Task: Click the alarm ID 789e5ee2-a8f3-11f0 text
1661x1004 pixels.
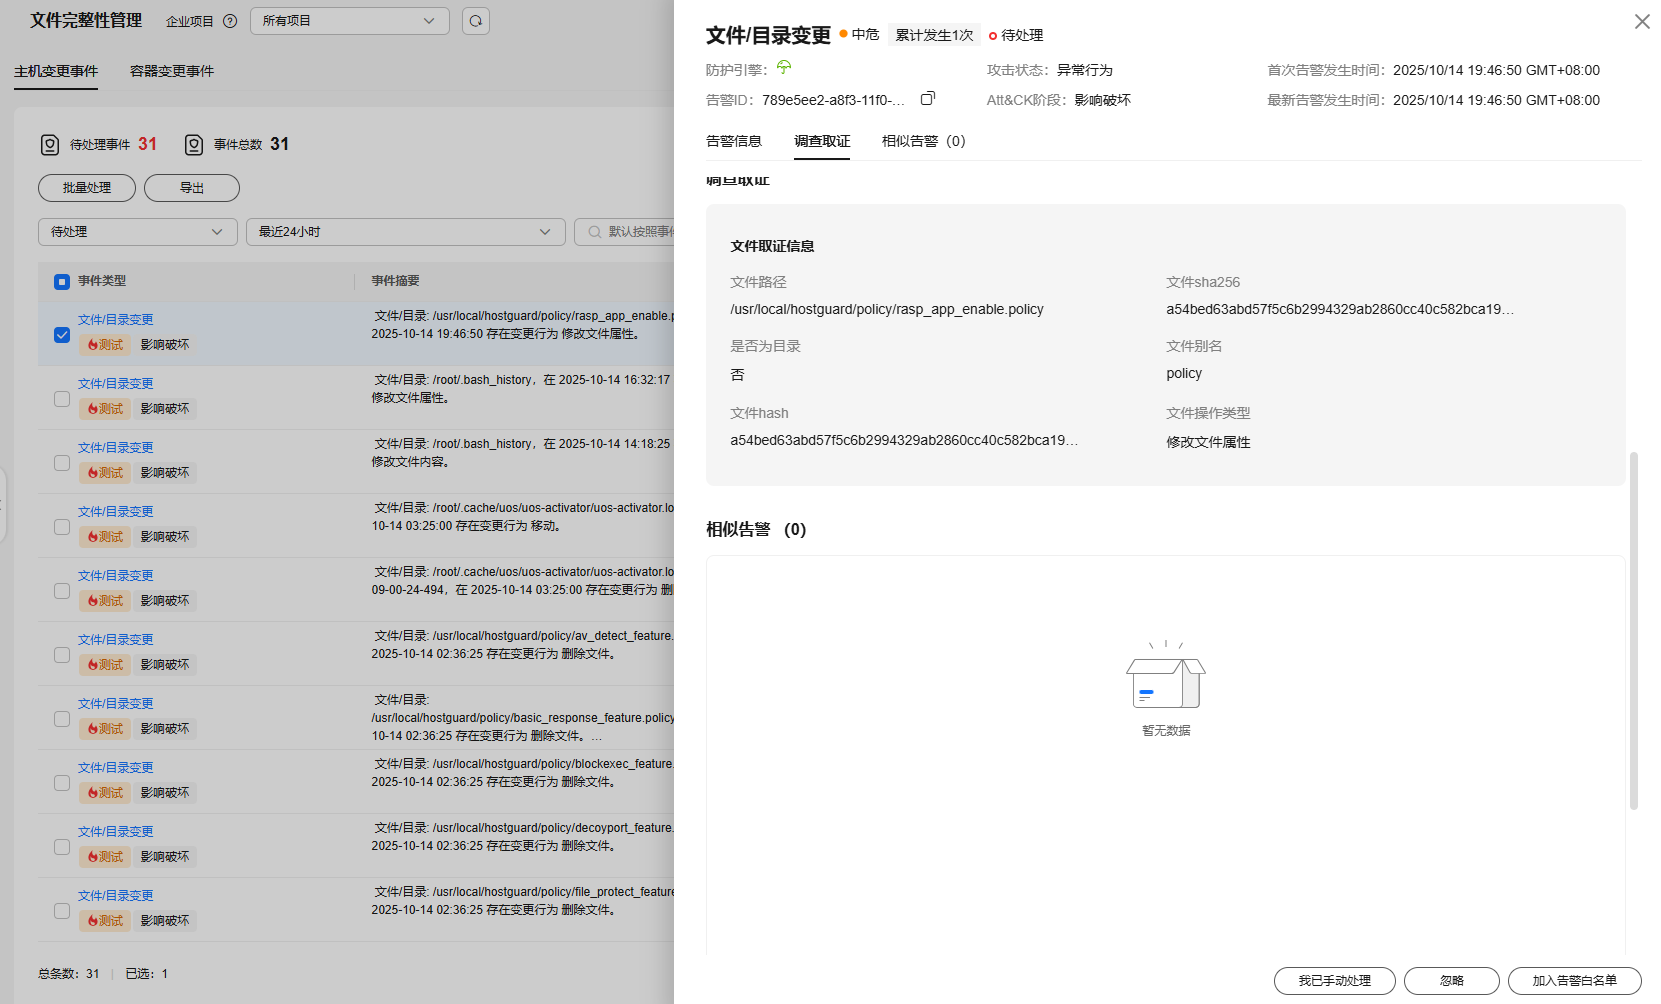Action: 833,100
